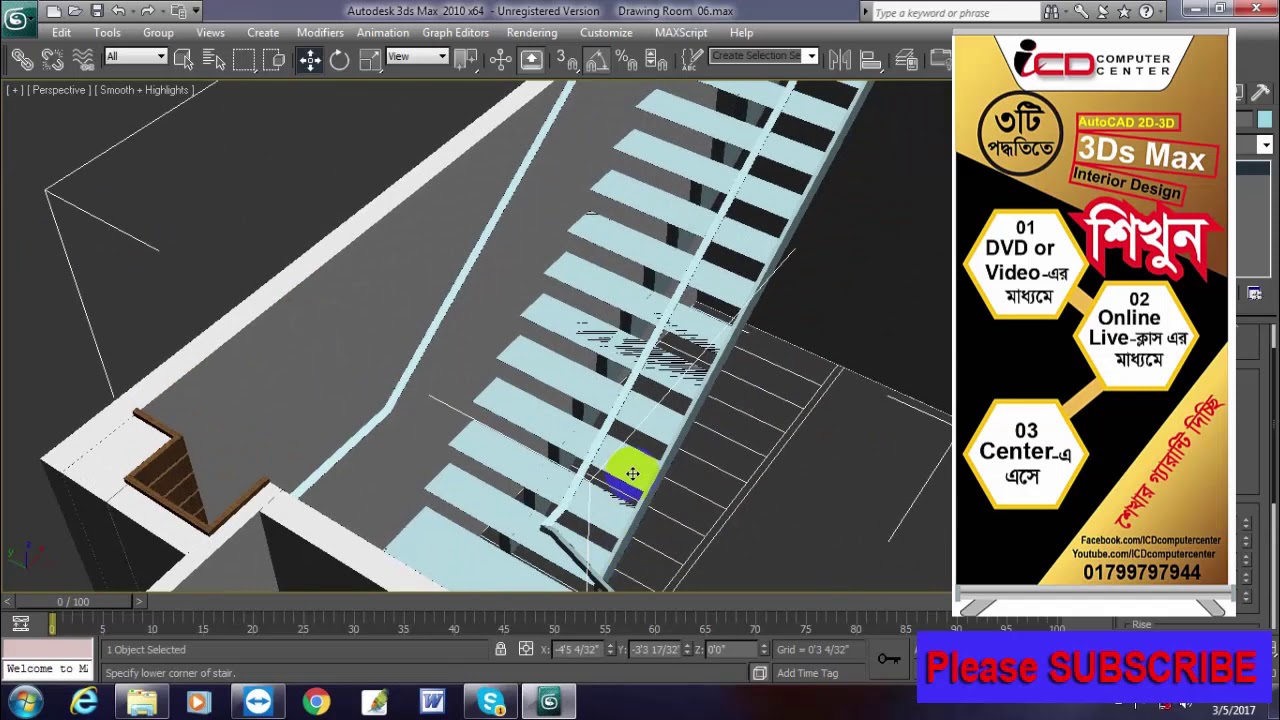Open the Select by Name tool
The height and width of the screenshot is (720, 1280).
pos(213,60)
